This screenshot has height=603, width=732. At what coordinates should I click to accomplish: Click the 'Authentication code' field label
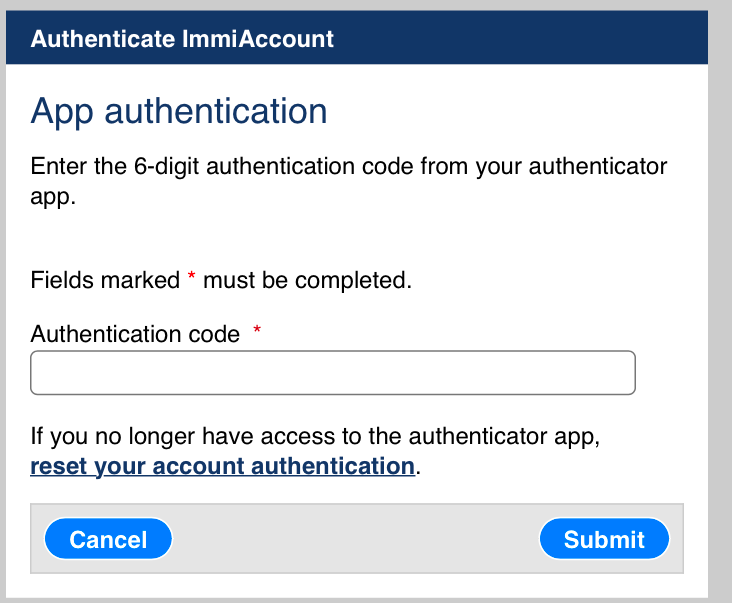tap(135, 334)
